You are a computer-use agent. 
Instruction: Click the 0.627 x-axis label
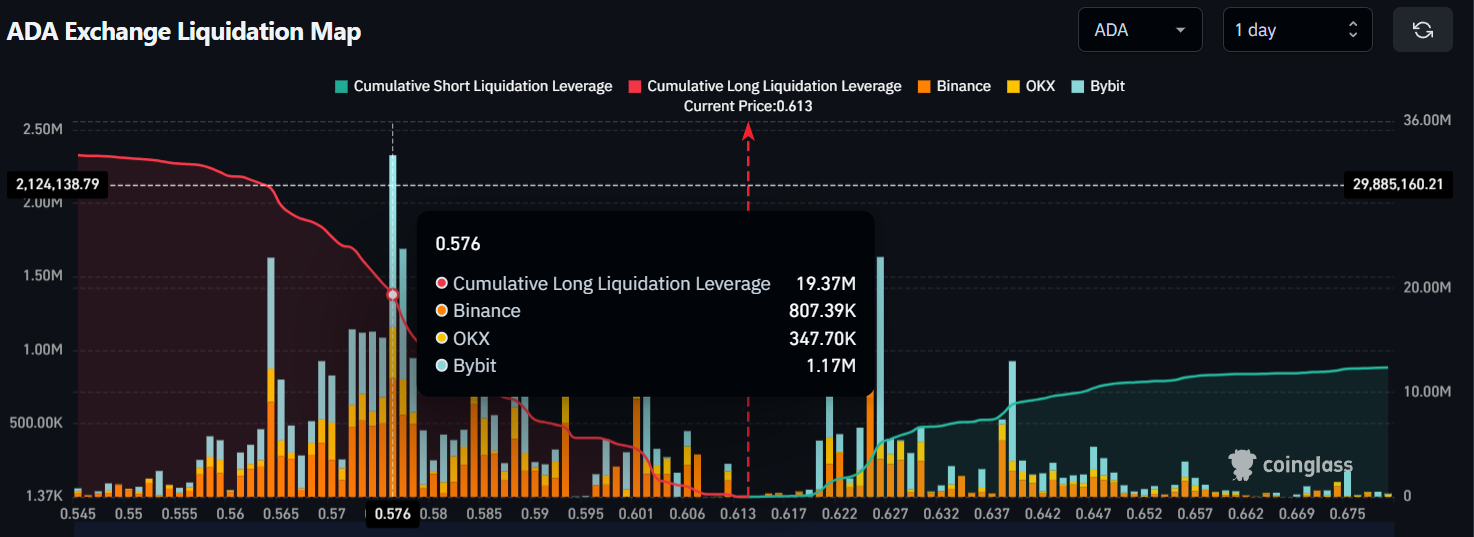(890, 514)
